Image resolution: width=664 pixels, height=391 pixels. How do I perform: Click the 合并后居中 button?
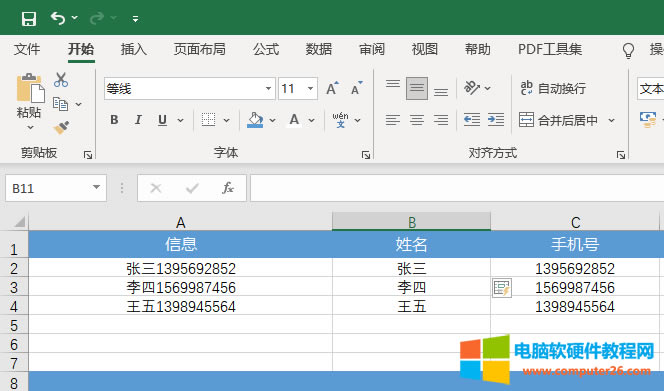(x=559, y=120)
